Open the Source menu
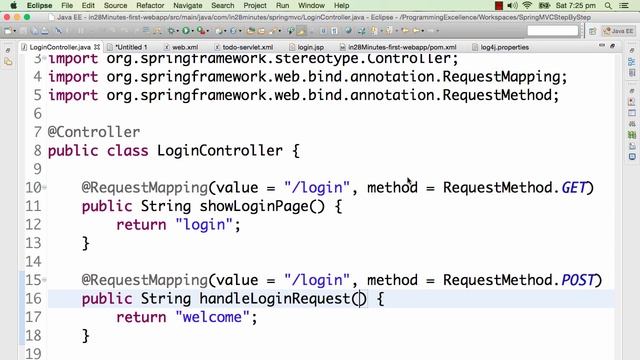 (x=116, y=6)
